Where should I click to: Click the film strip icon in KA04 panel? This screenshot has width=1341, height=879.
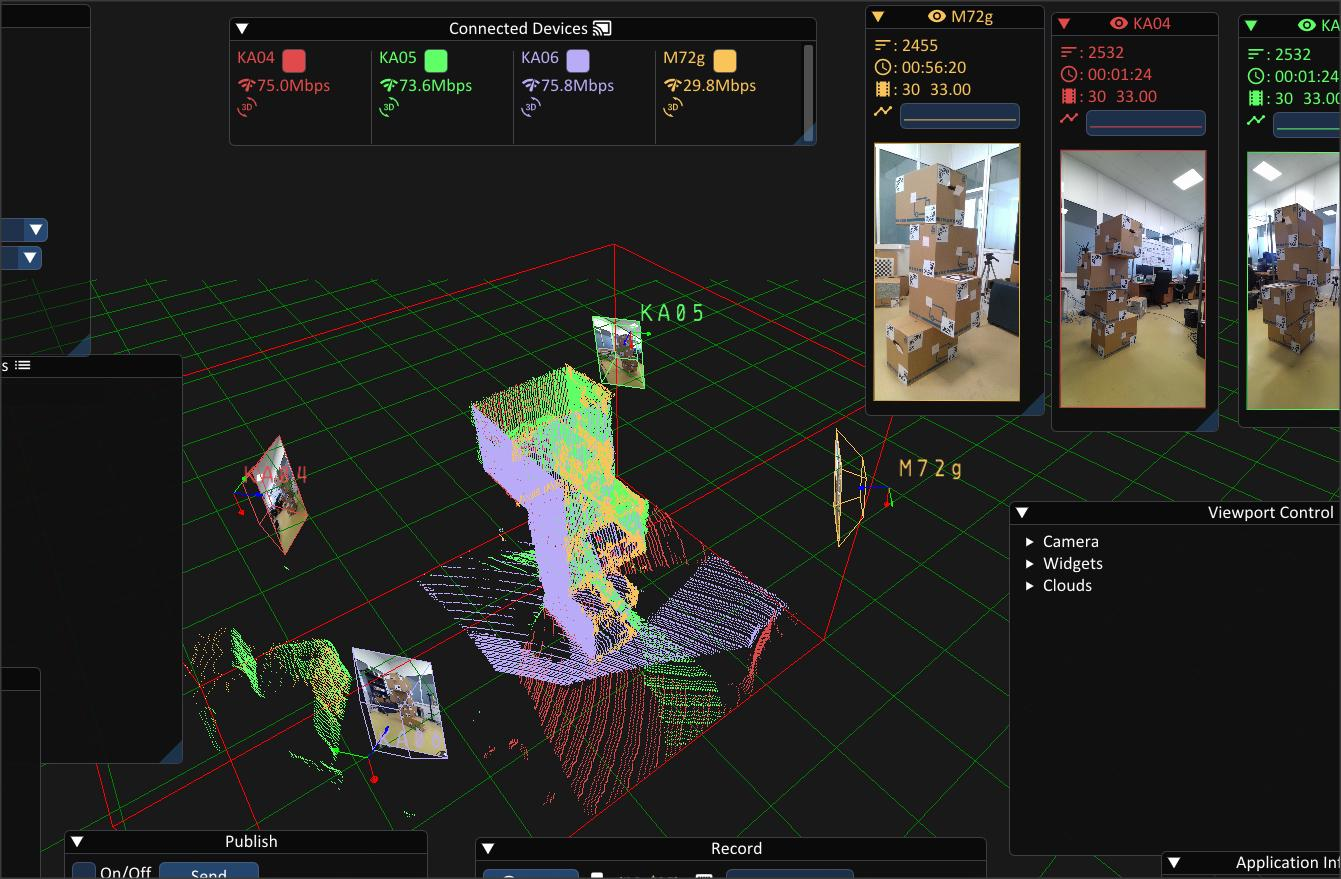1069,96
